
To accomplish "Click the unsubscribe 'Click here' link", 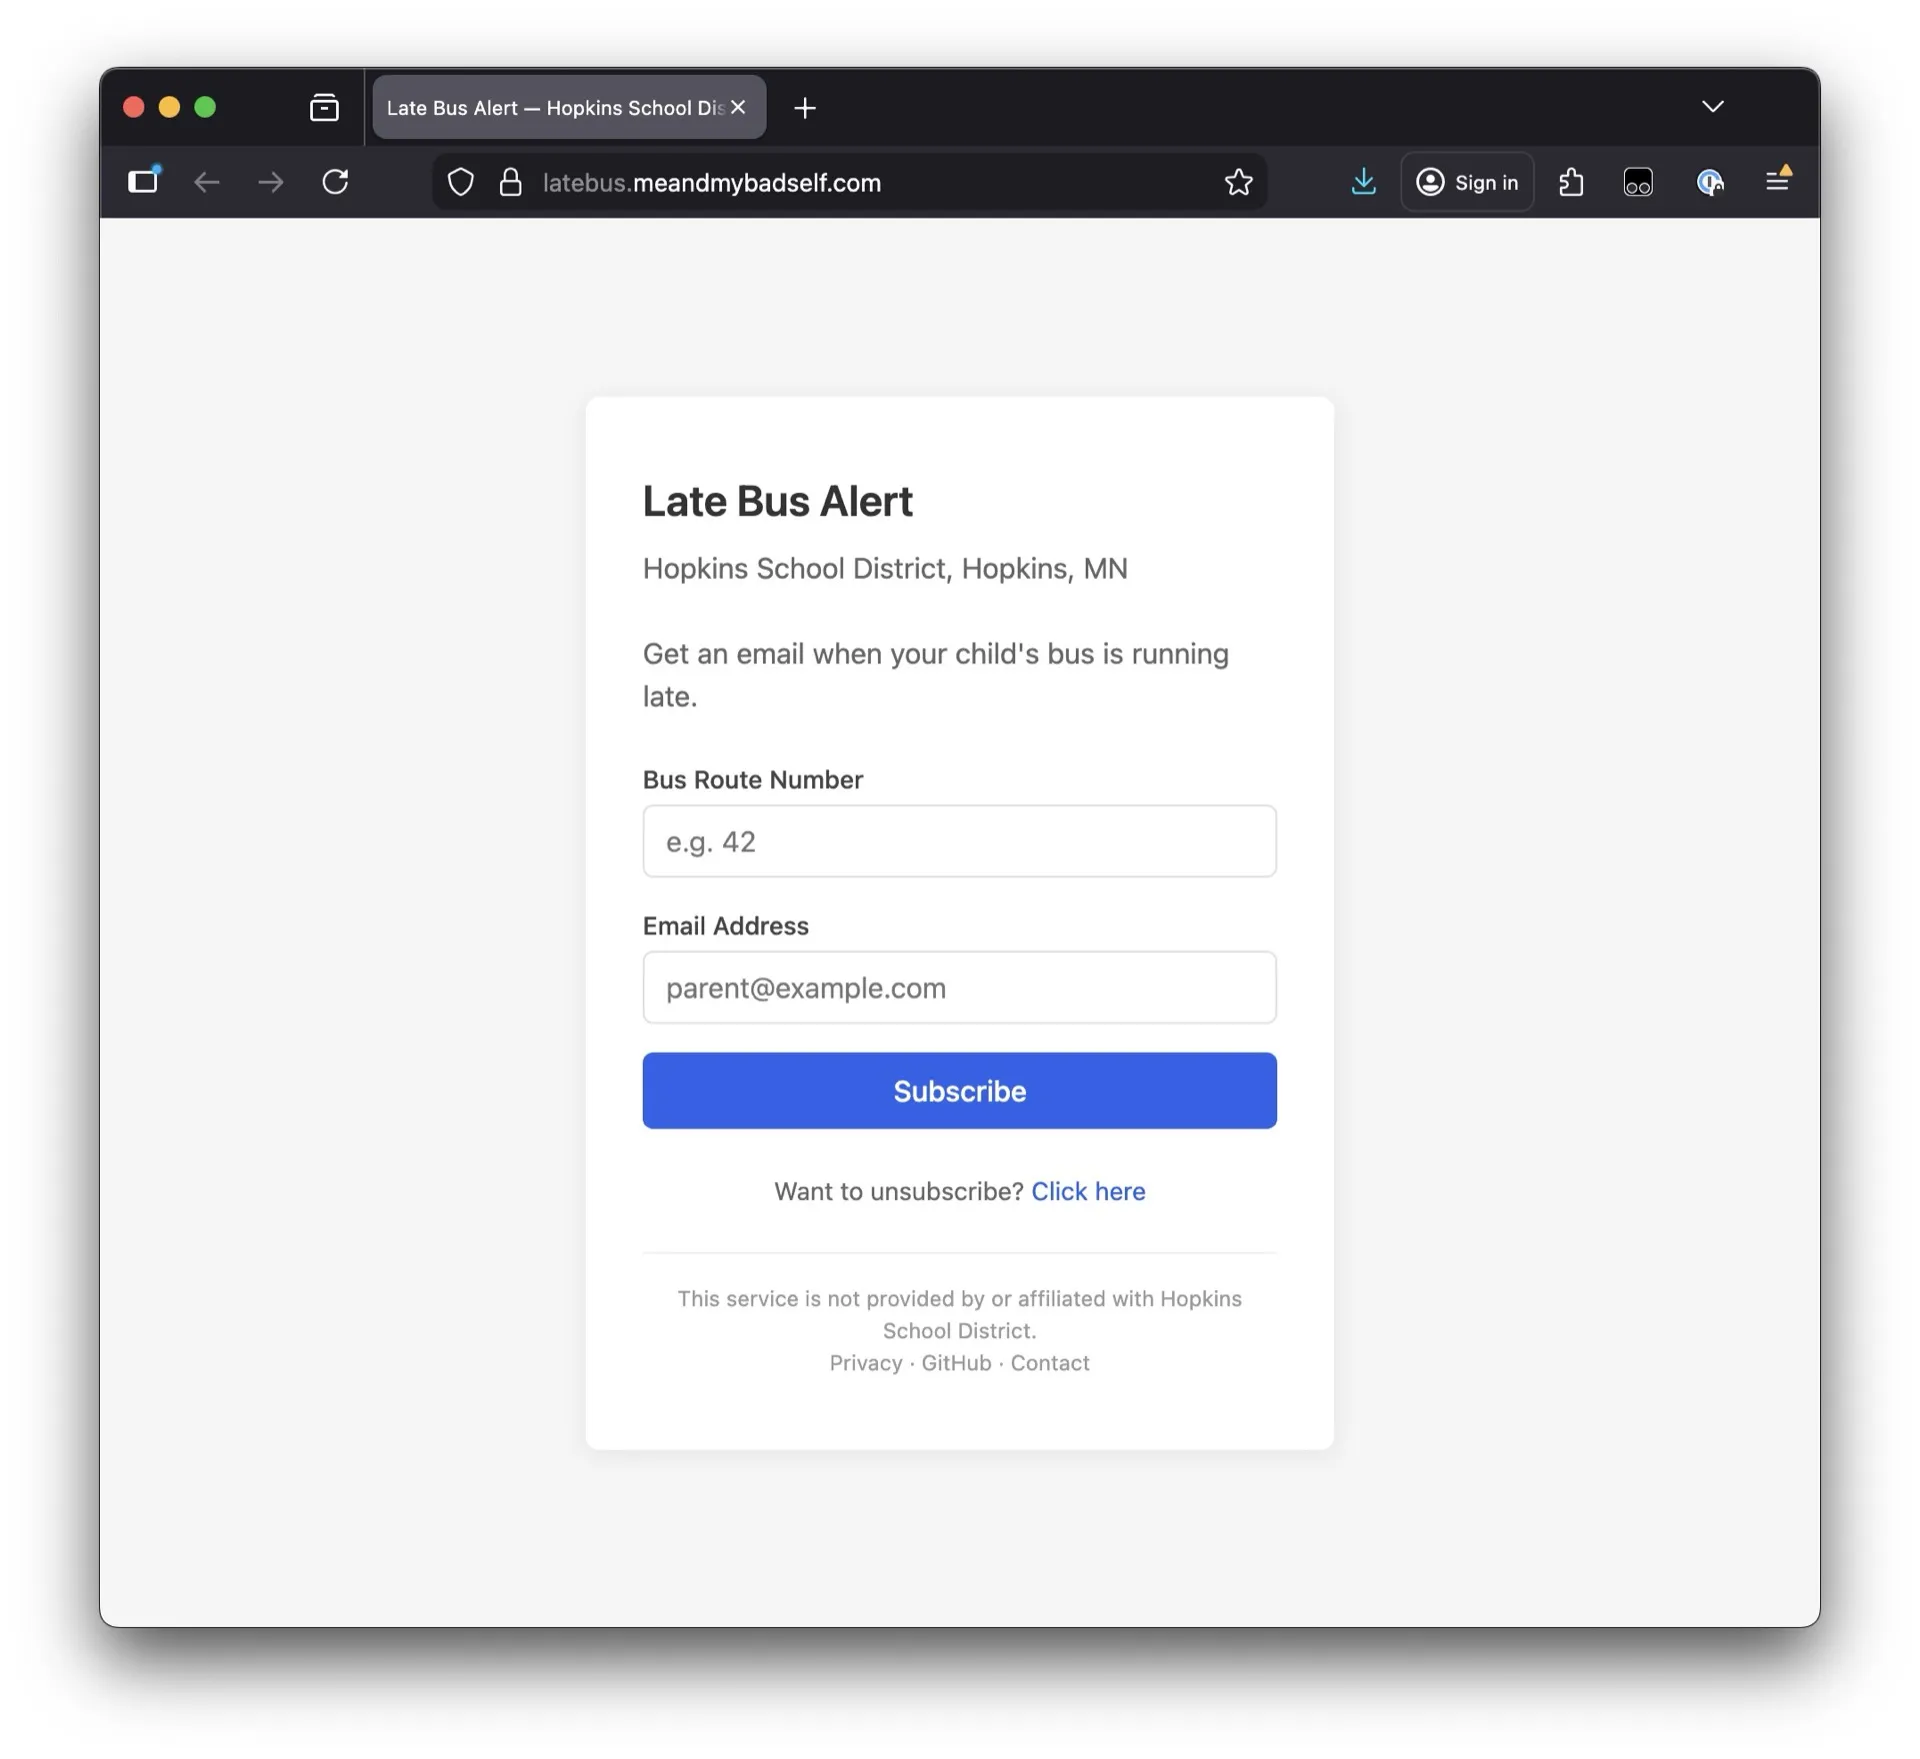I will (1088, 1191).
